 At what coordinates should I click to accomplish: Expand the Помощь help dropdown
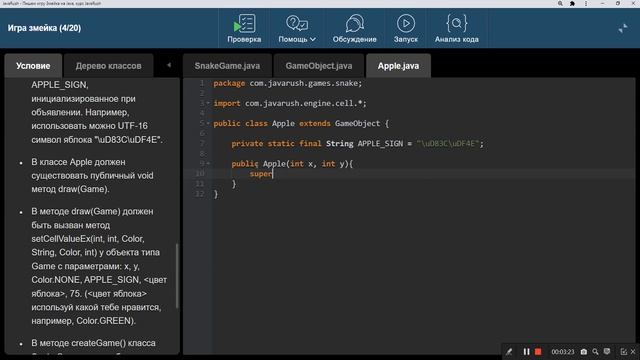[297, 28]
